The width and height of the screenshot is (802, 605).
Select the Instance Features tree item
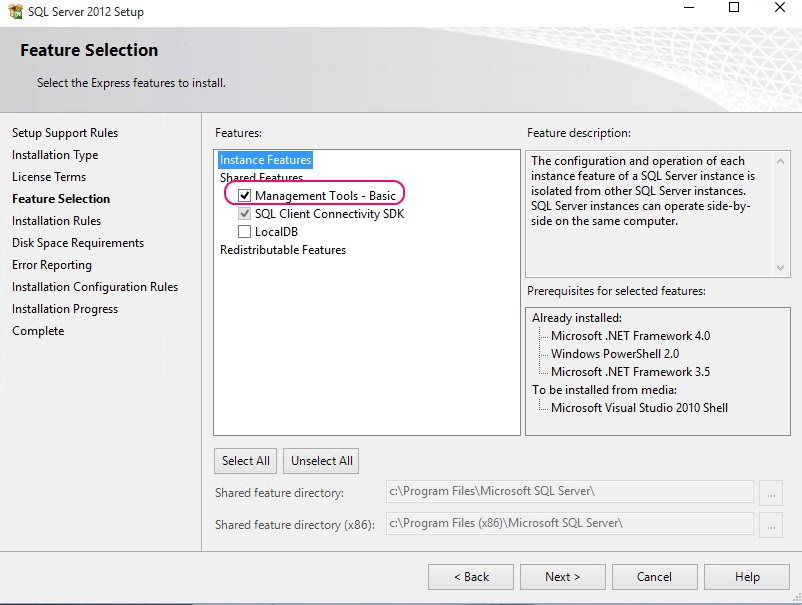pos(265,160)
